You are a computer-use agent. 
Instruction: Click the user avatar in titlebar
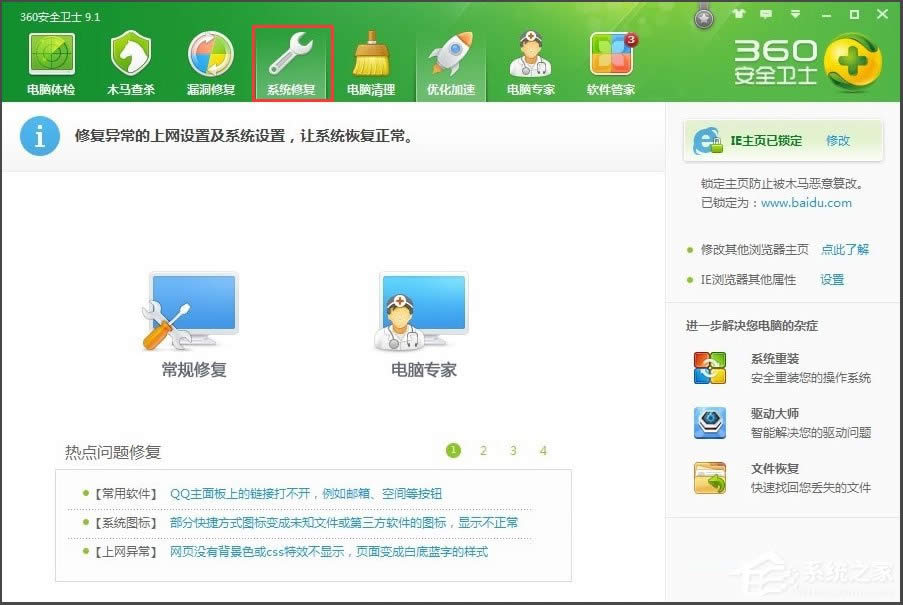[x=703, y=16]
